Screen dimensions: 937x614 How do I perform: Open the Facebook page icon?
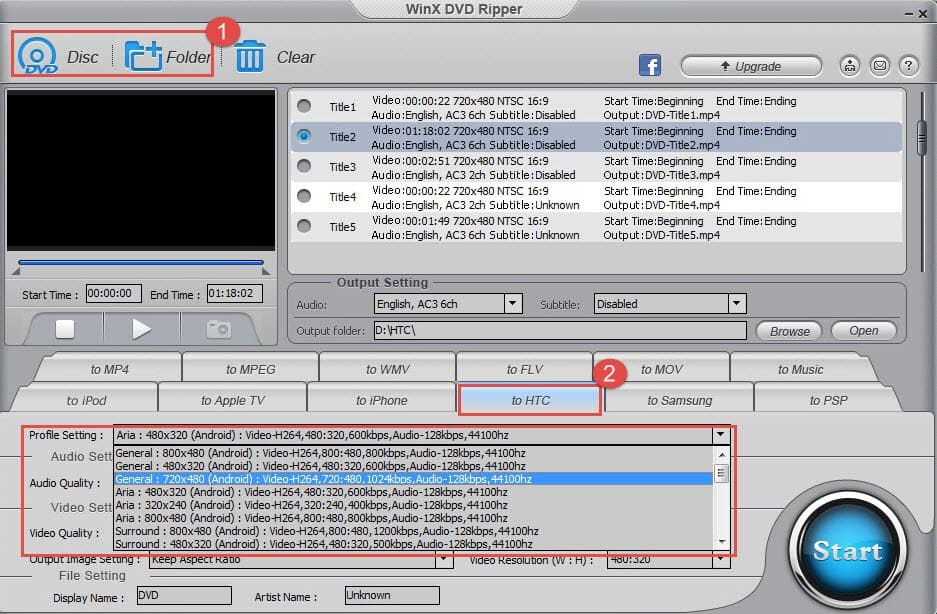(x=650, y=65)
